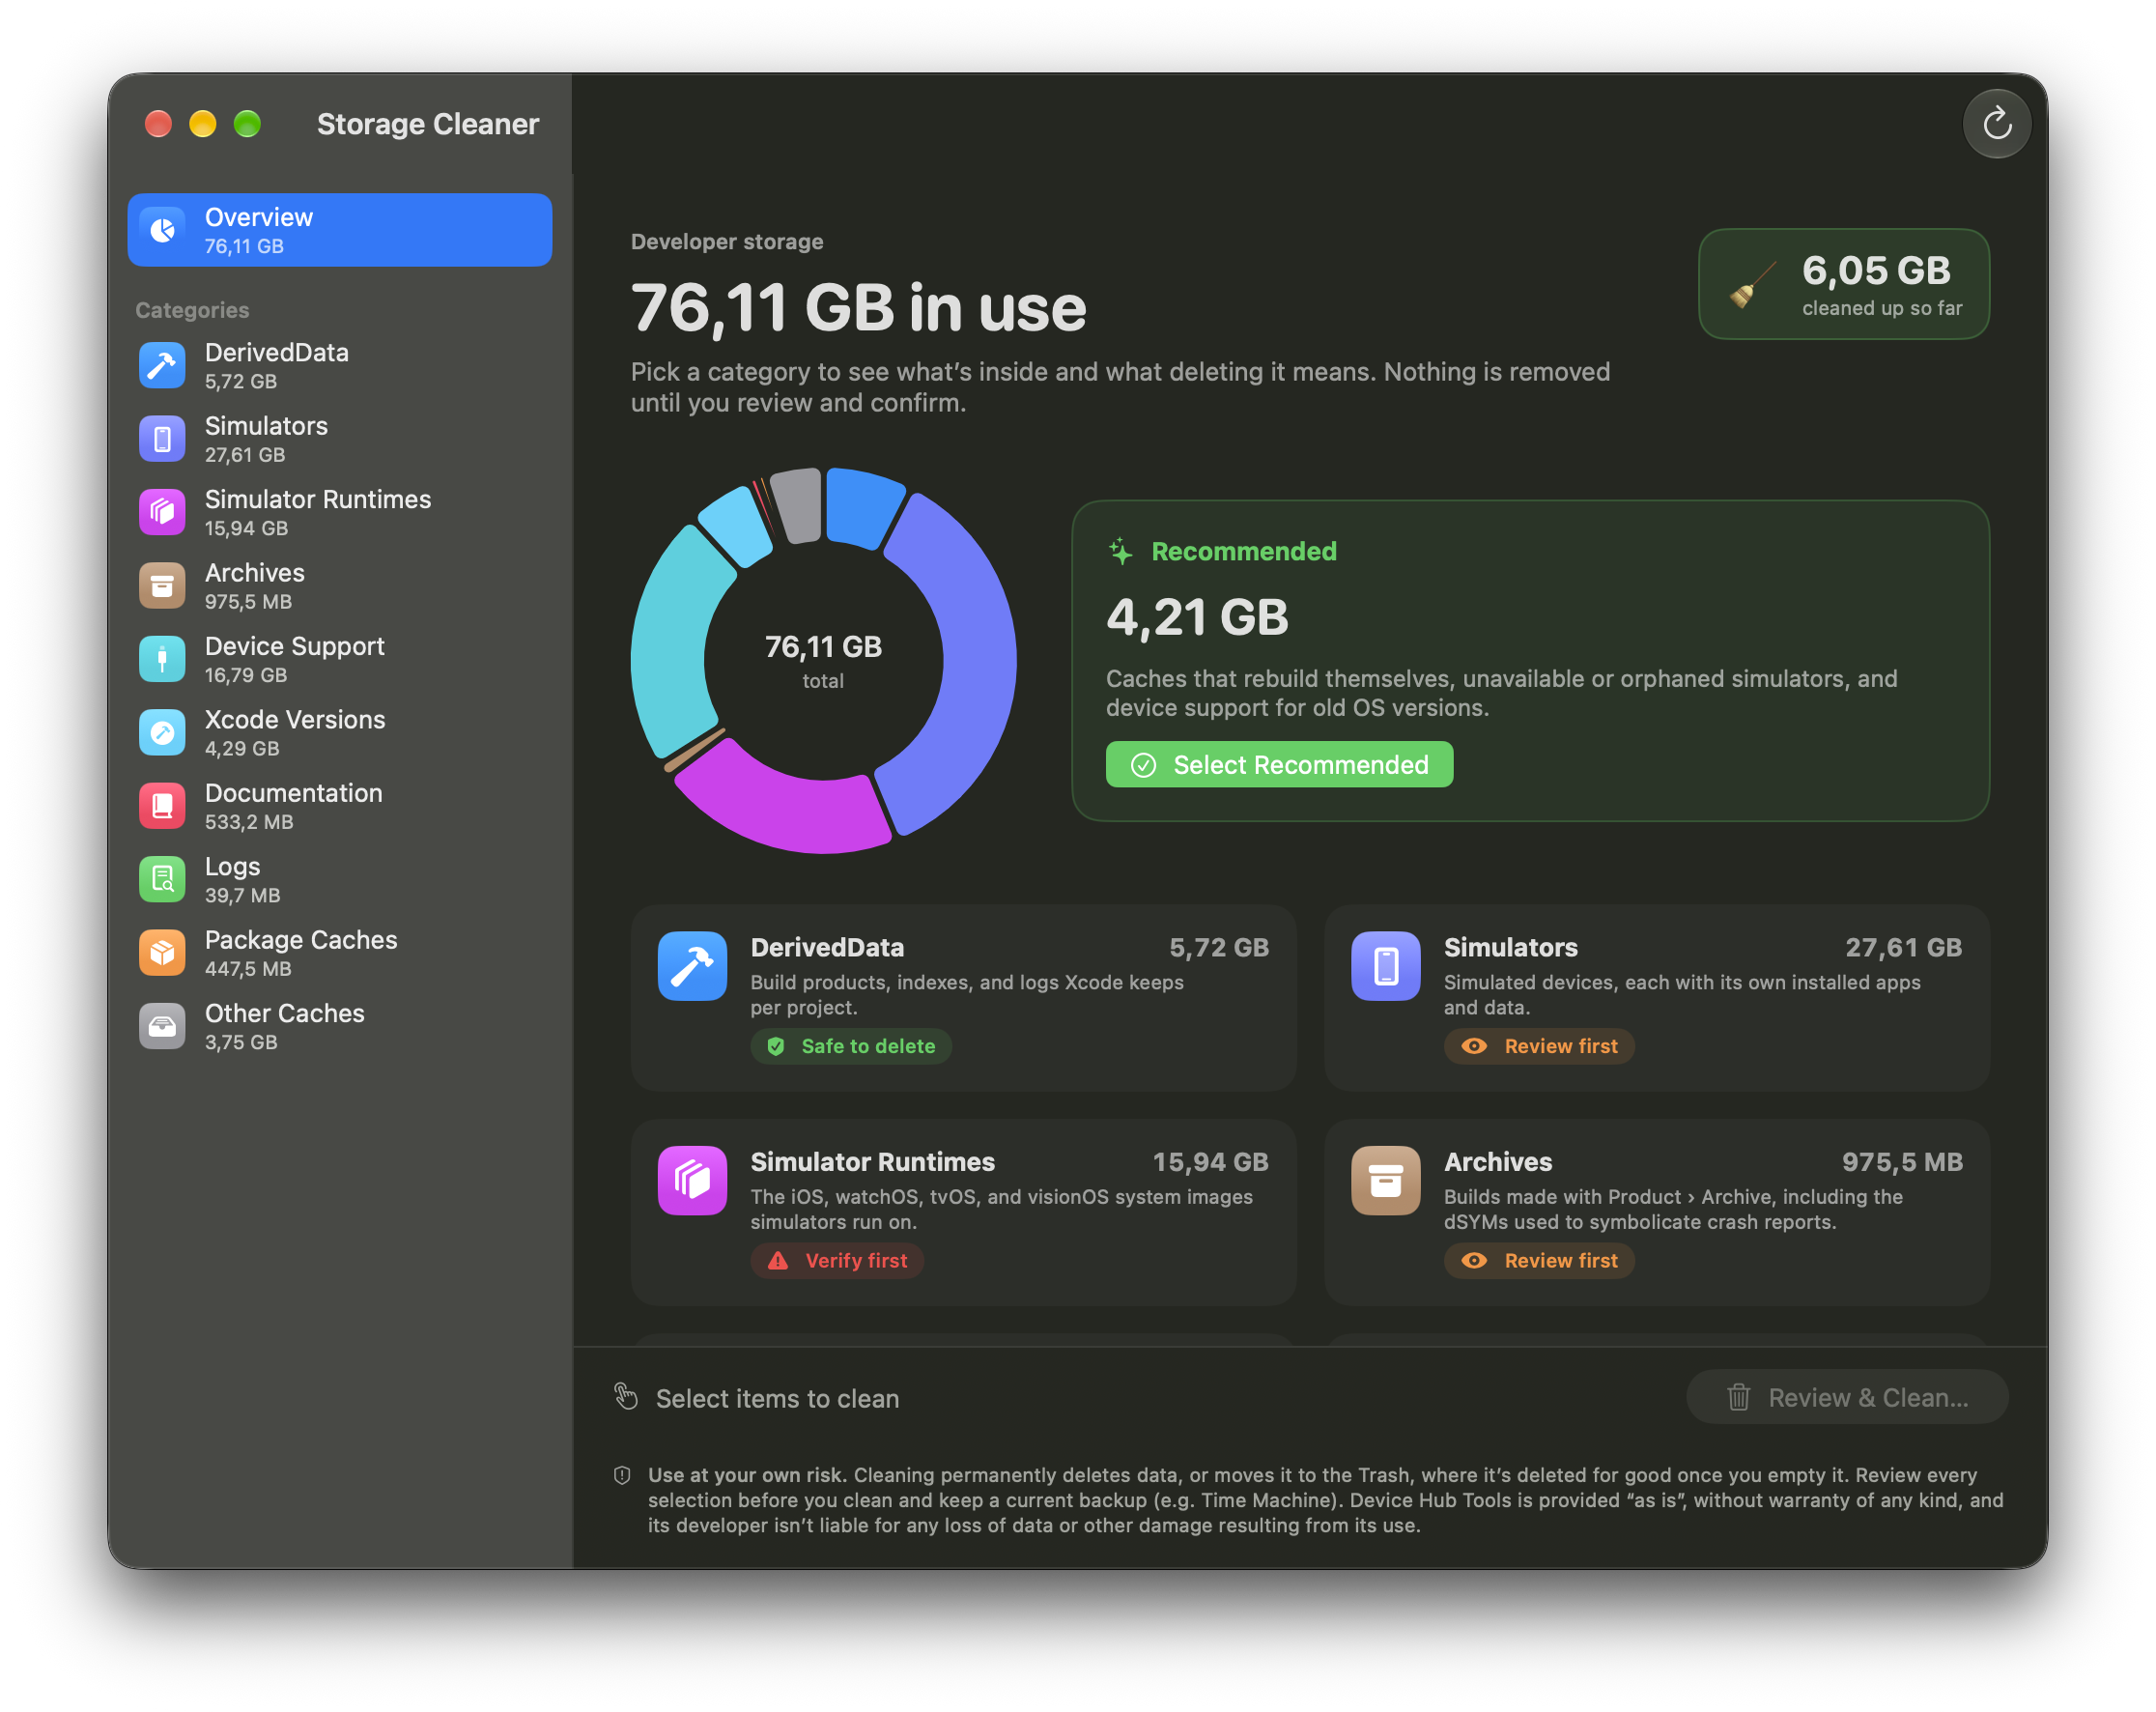
Task: Click the 27,61 GB value on Simulators card
Action: pyautogui.click(x=1903, y=947)
